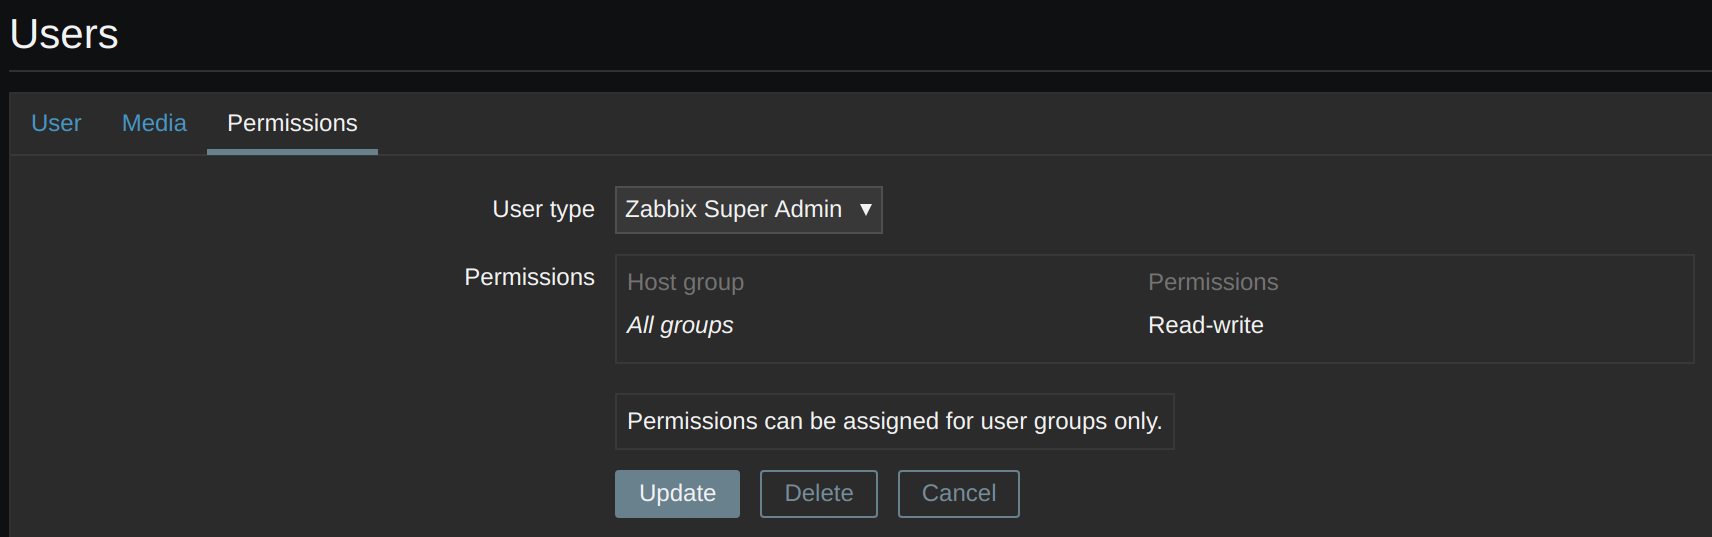
Task: Click the User type field label
Action: tap(543, 209)
